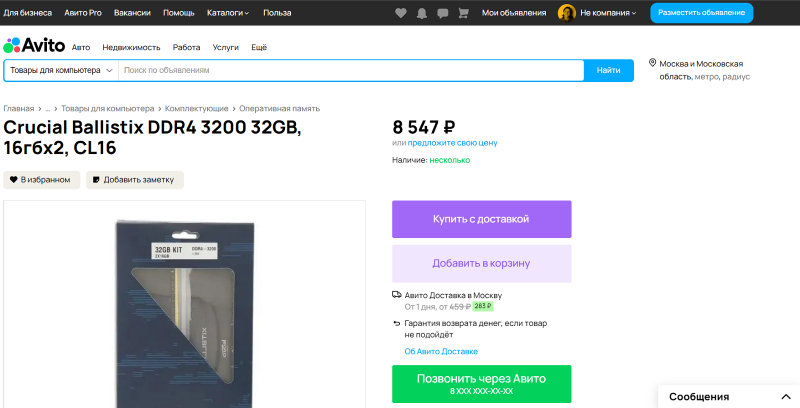The width and height of the screenshot is (800, 408).
Task: Open messages chat bubble icon in top bar
Action: (442, 13)
